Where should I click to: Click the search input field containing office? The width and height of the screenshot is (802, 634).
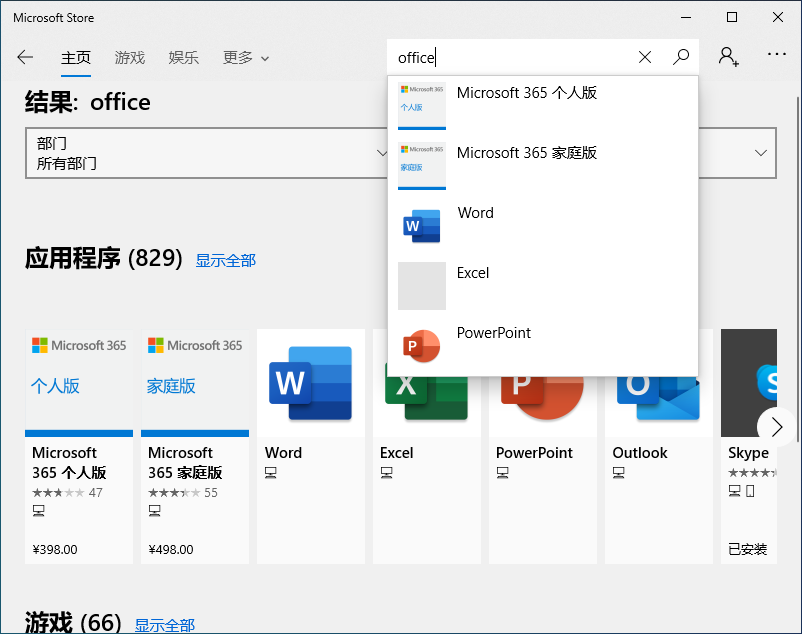pyautogui.click(x=510, y=58)
